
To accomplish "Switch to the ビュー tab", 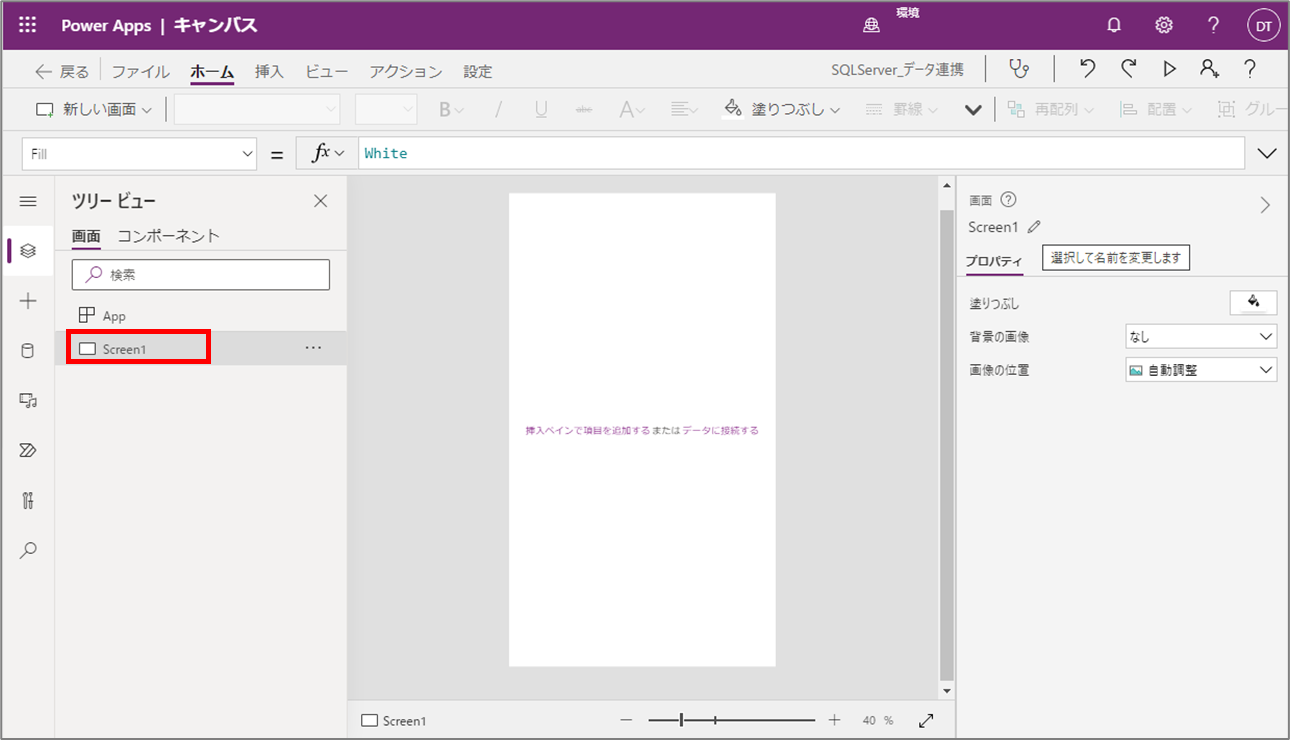I will coord(327,72).
